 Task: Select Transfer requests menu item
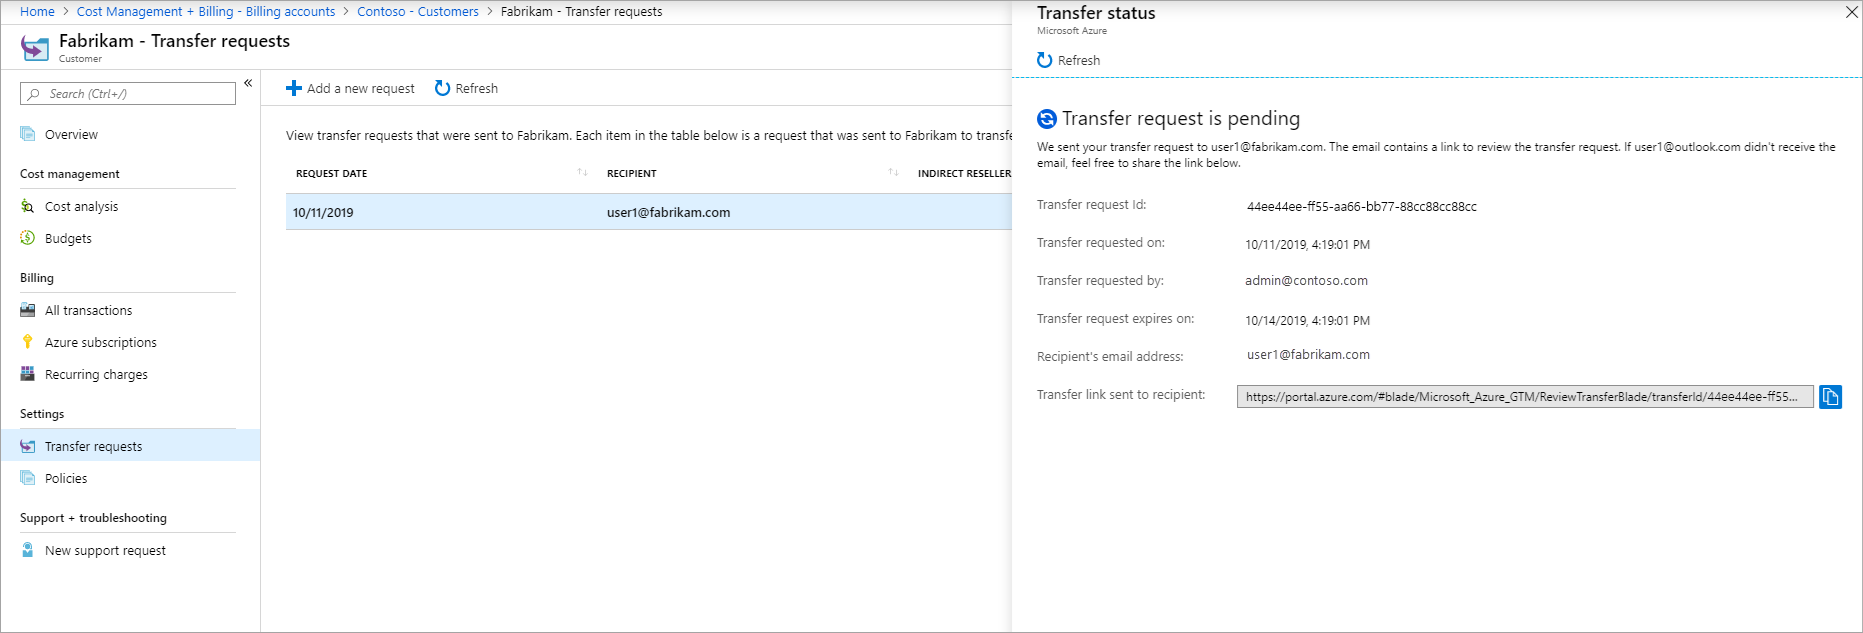(130, 446)
